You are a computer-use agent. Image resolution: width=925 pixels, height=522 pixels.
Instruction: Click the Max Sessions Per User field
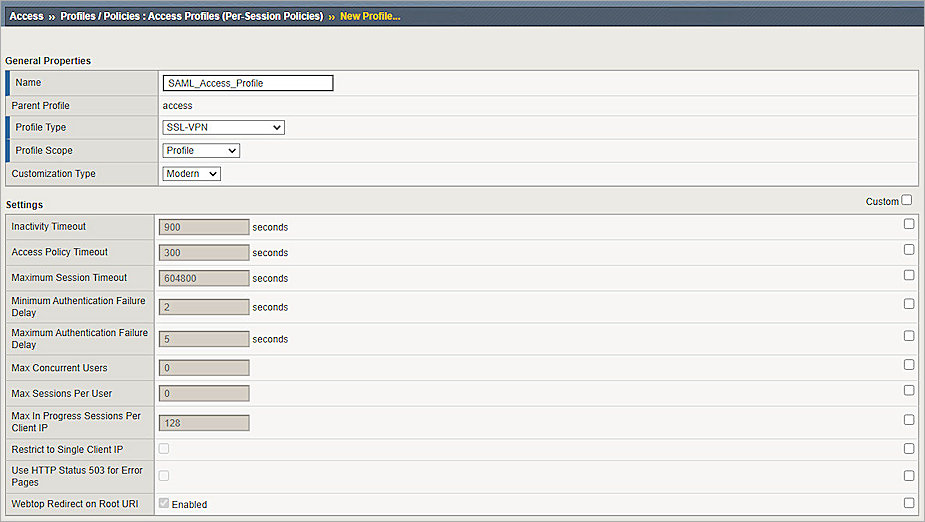tap(204, 393)
